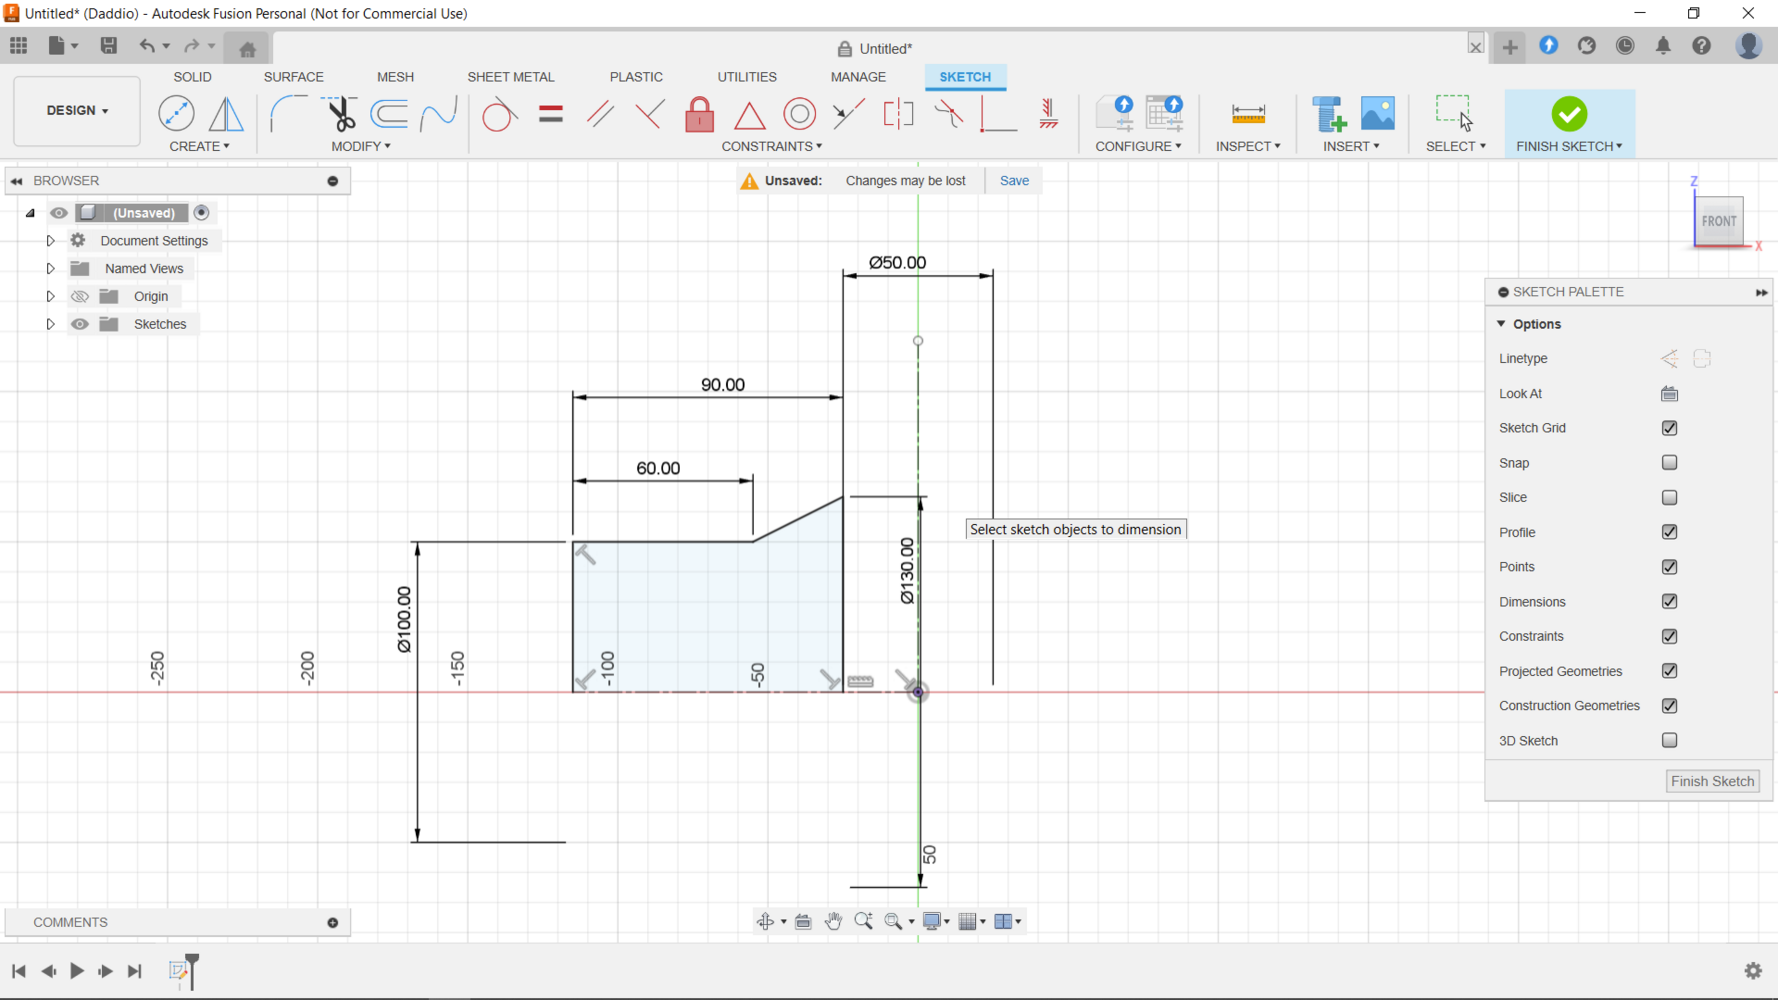Viewport: 1778px width, 1000px height.
Task: Apply the Parallel constraint
Action: tap(600, 114)
